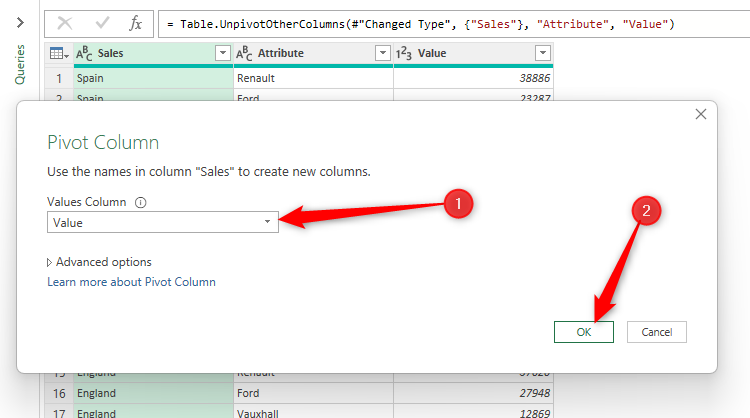This screenshot has height=418, width=750.
Task: Close the Pivot Column dialog
Action: [x=701, y=114]
